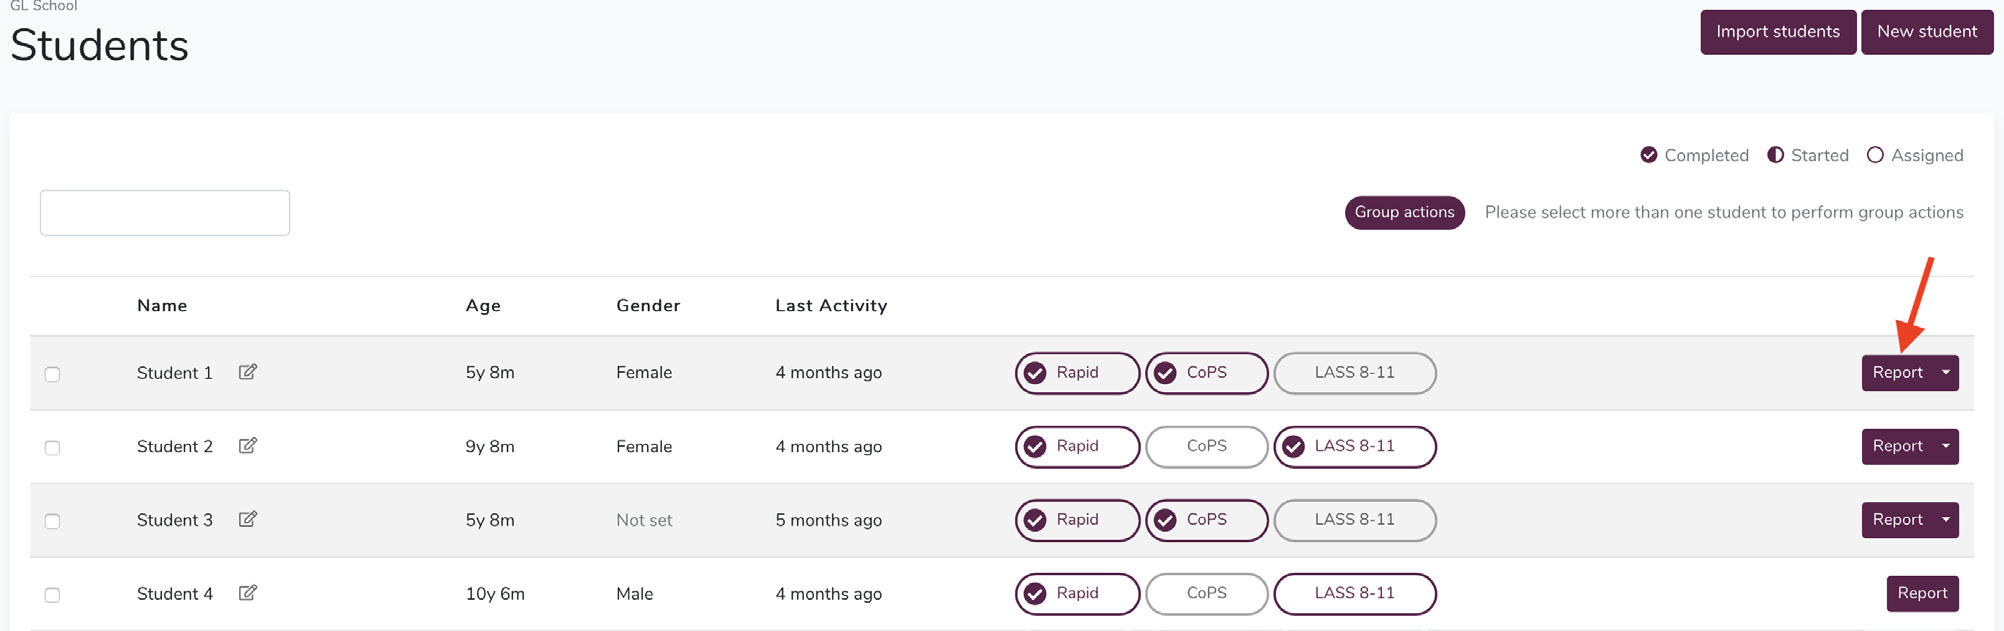Expand the Report dropdown arrow for Student 1
The width and height of the screenshot is (2004, 631).
point(1946,373)
